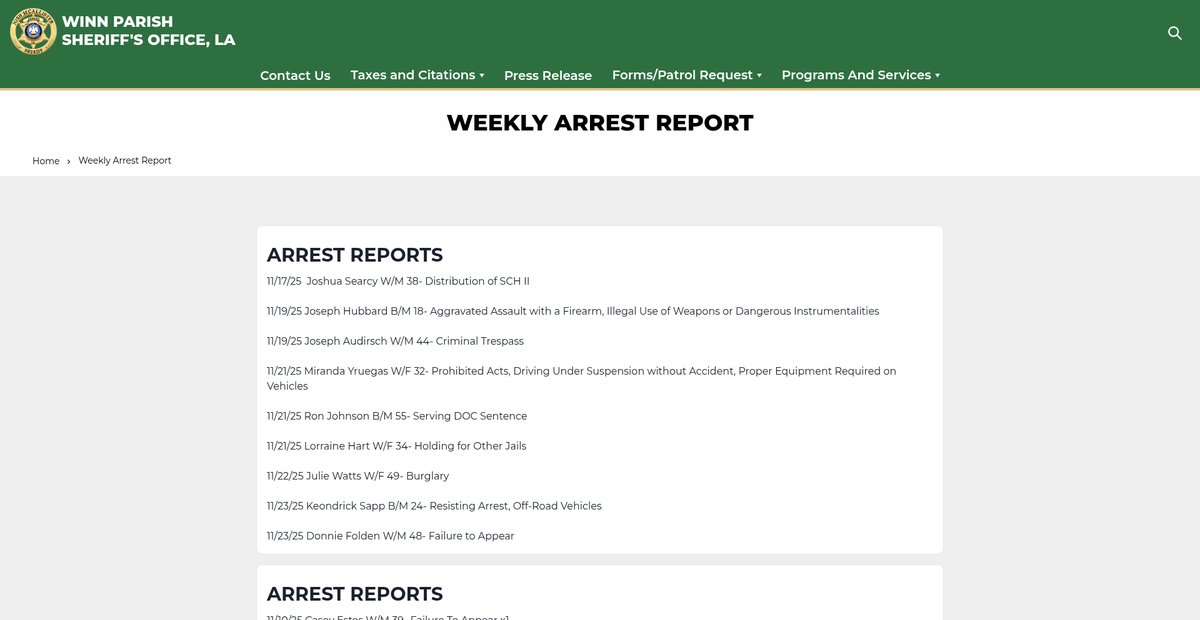Select the Donnie Folden Failure to Appear entry
Screen dimensions: 1200x620
390,536
